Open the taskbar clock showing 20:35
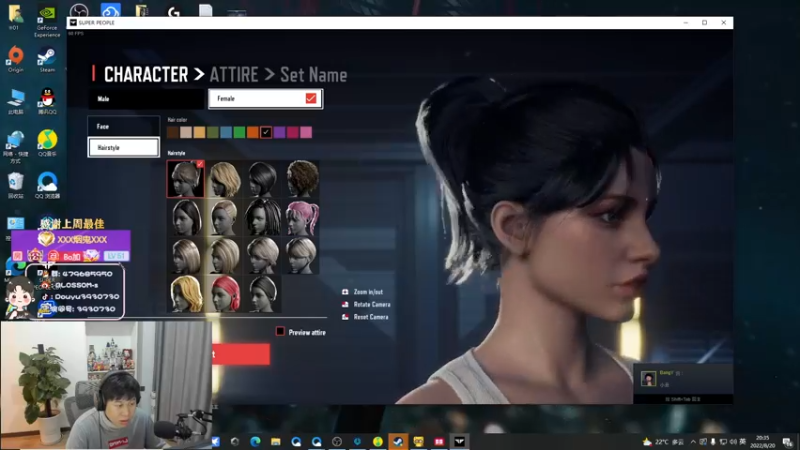Image resolution: width=800 pixels, height=450 pixels. [764, 442]
